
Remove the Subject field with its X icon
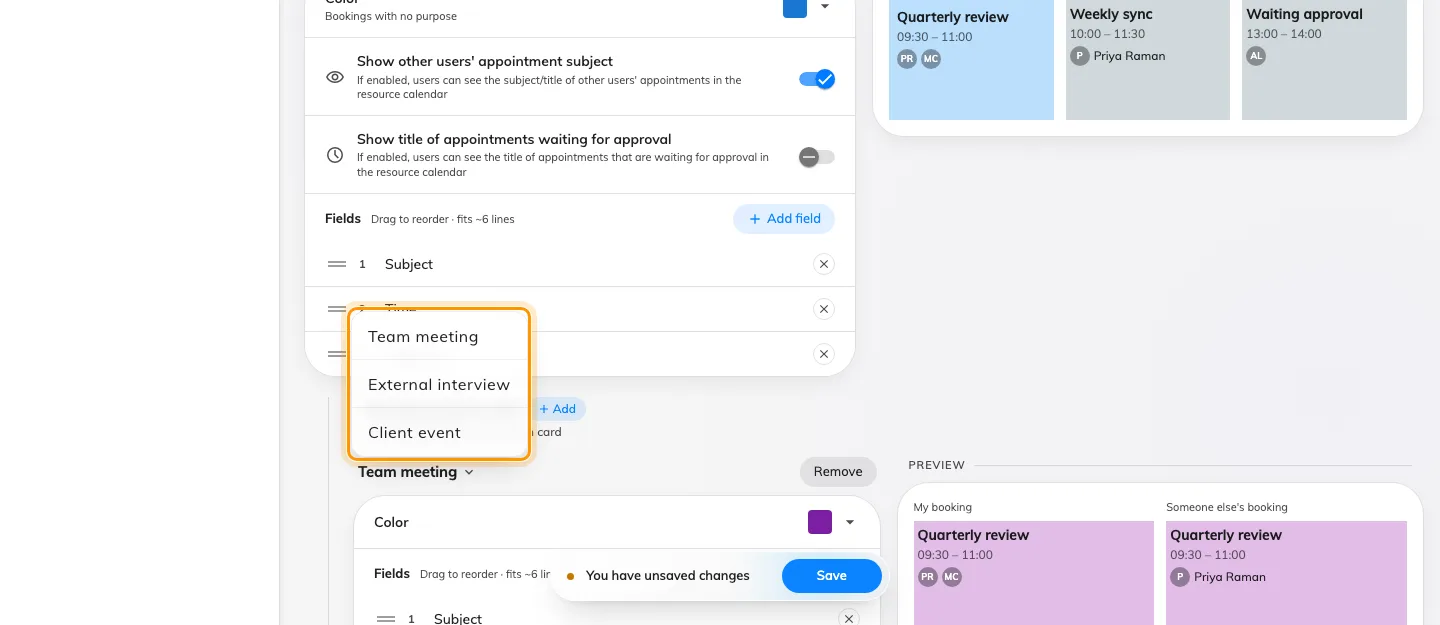[x=823, y=264]
